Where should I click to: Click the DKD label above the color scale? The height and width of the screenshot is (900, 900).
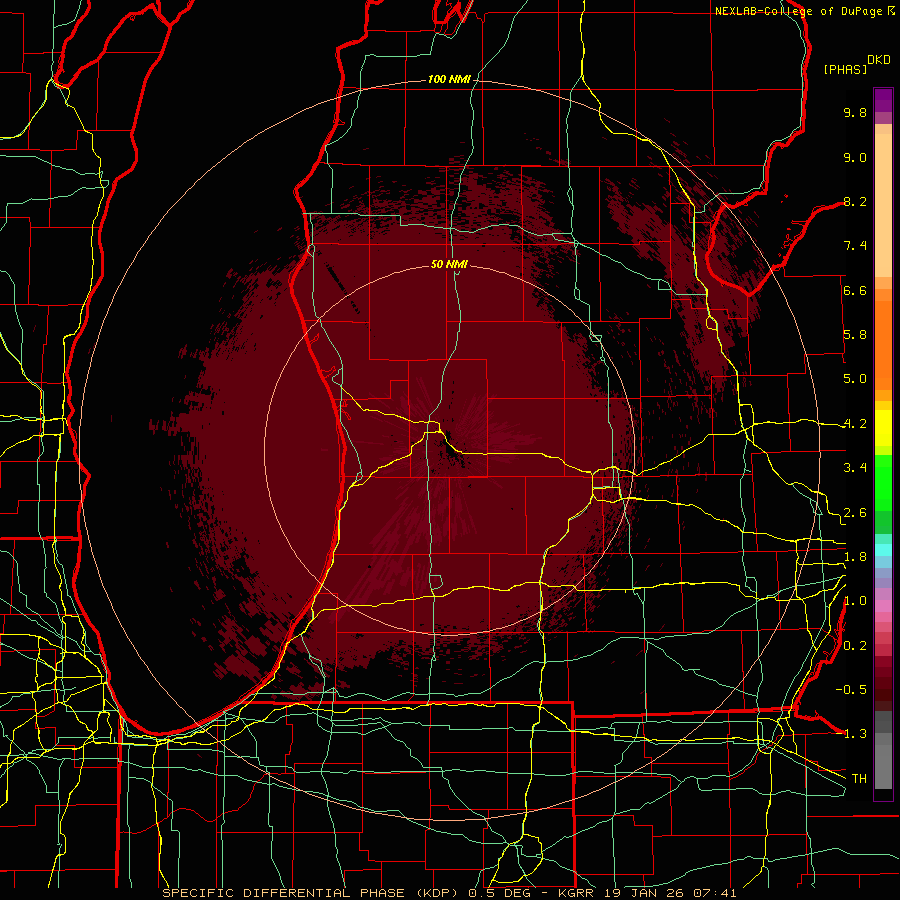coord(879,60)
